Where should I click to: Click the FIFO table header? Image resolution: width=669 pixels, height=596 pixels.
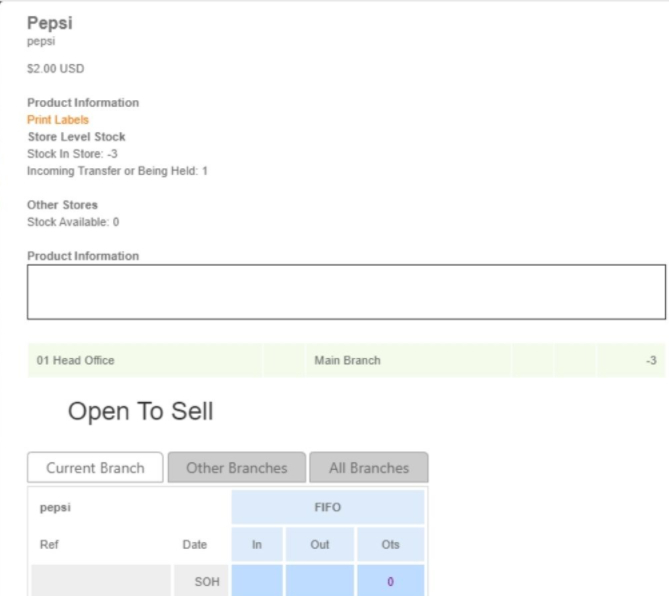(x=328, y=507)
